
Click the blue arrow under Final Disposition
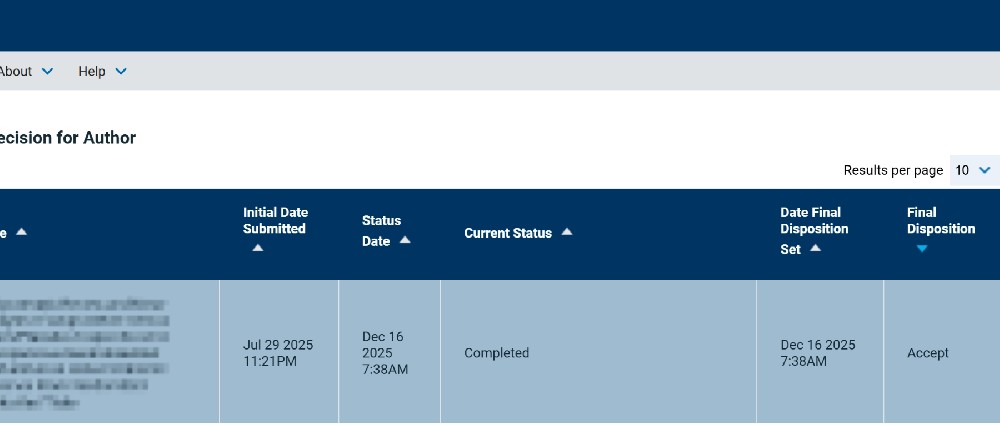[x=922, y=248]
